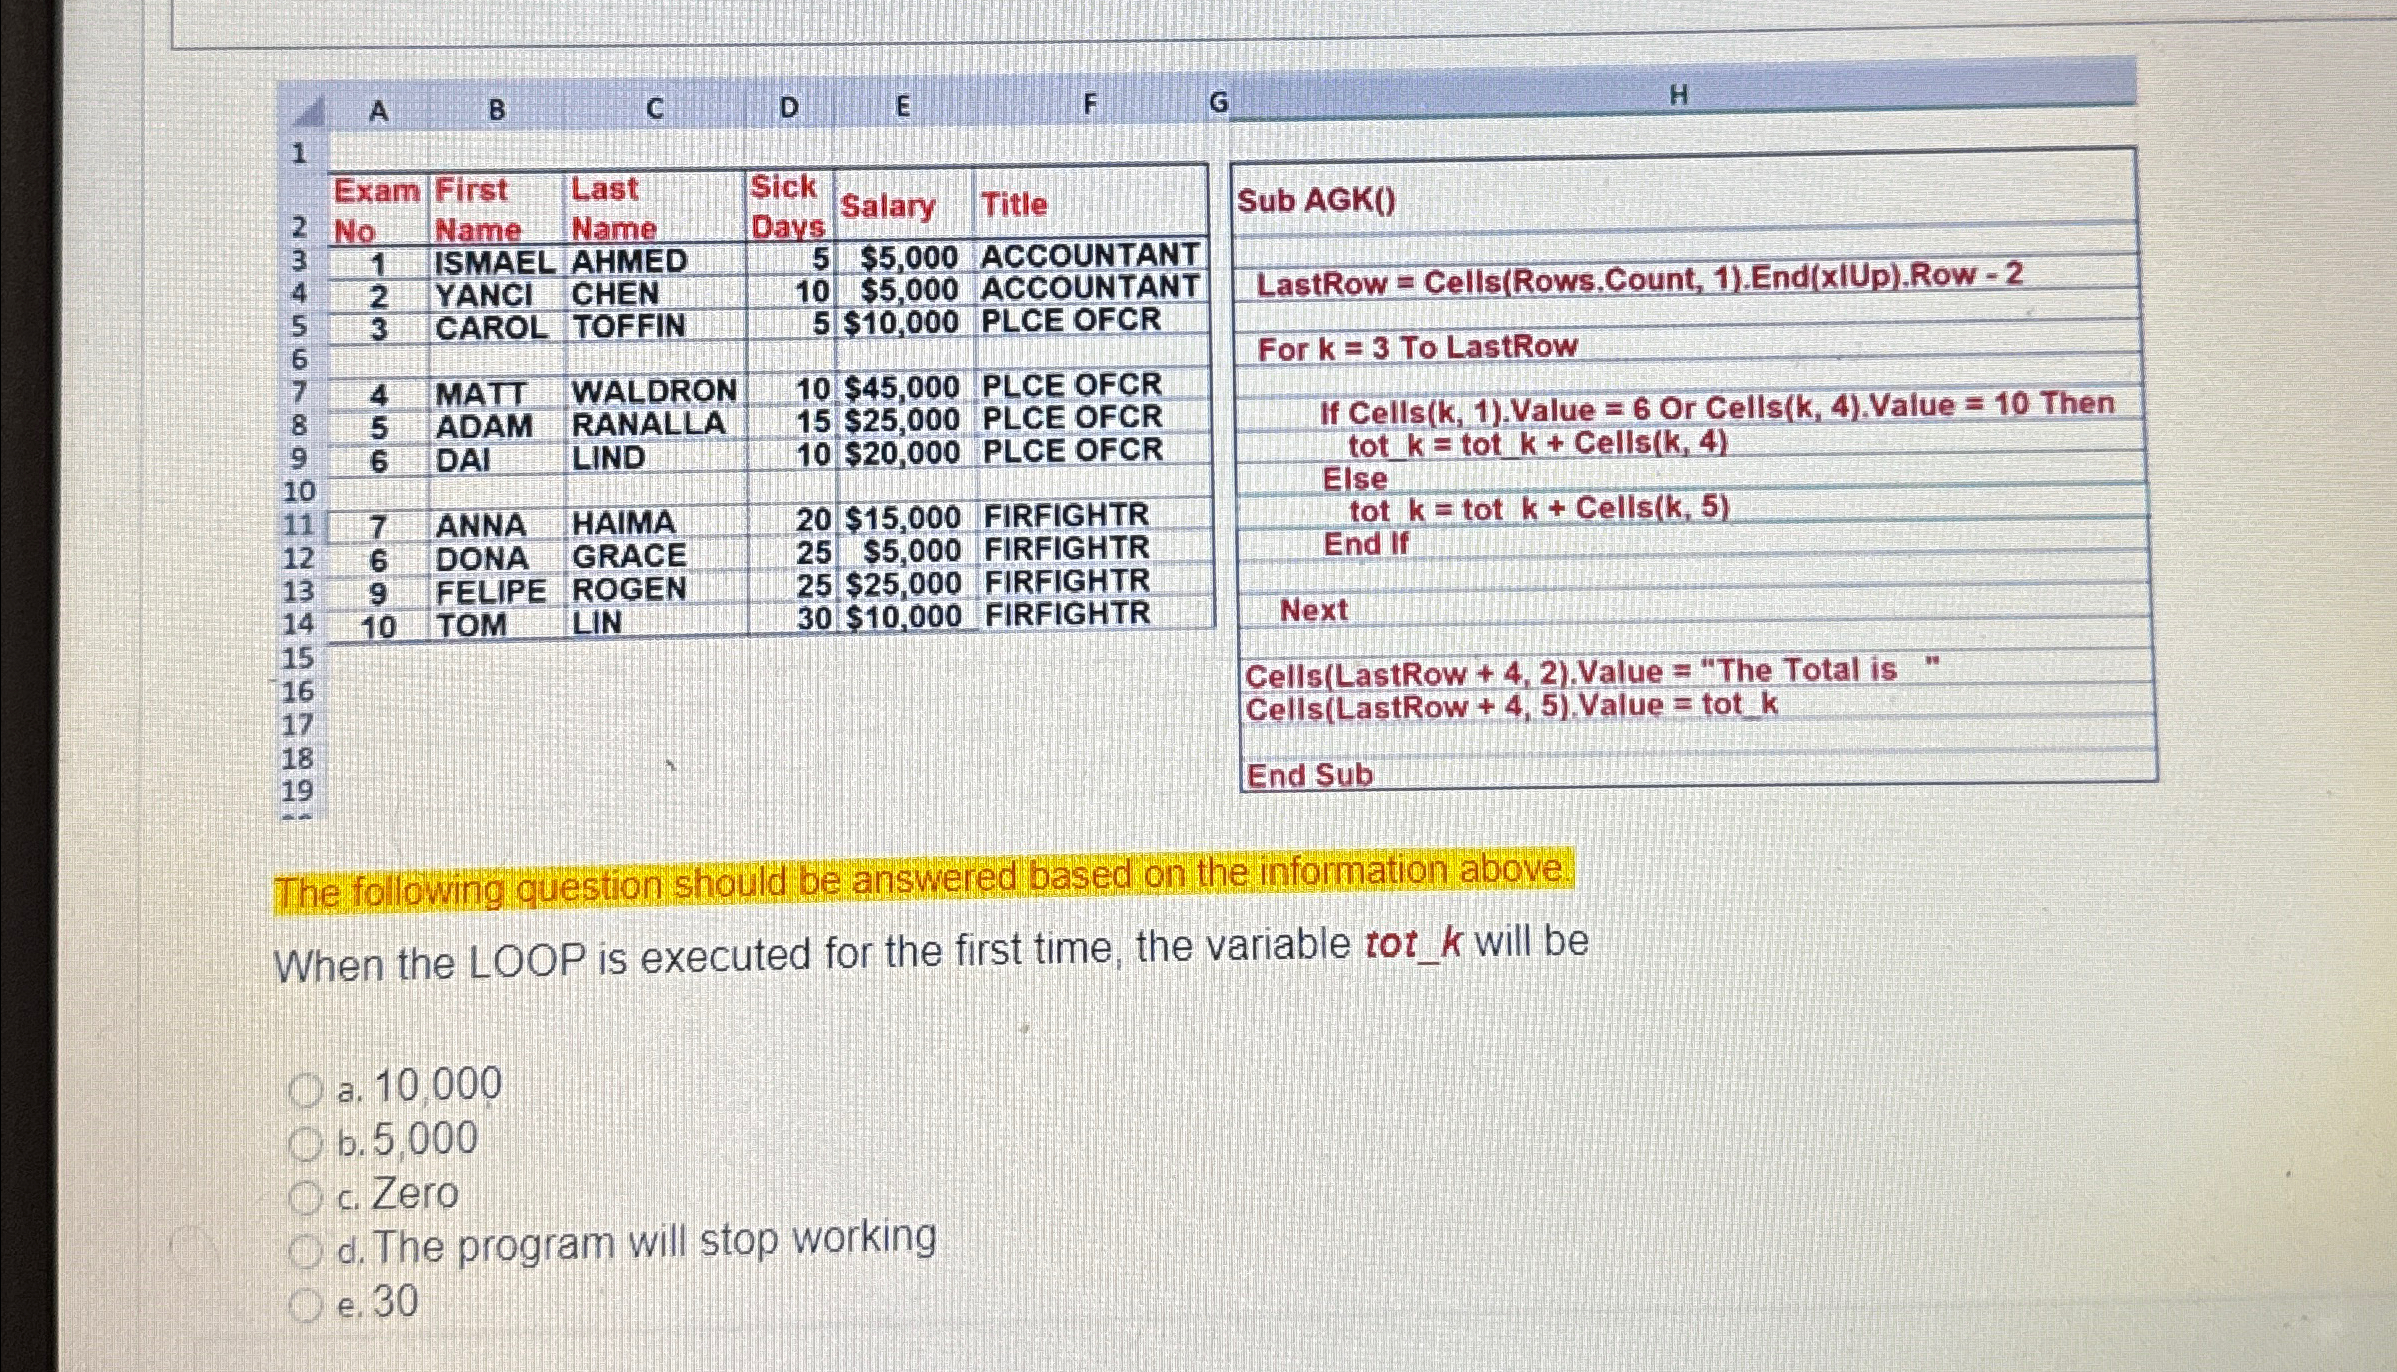Select radio option c. Zero
This screenshot has width=2397, height=1372.
(307, 1197)
